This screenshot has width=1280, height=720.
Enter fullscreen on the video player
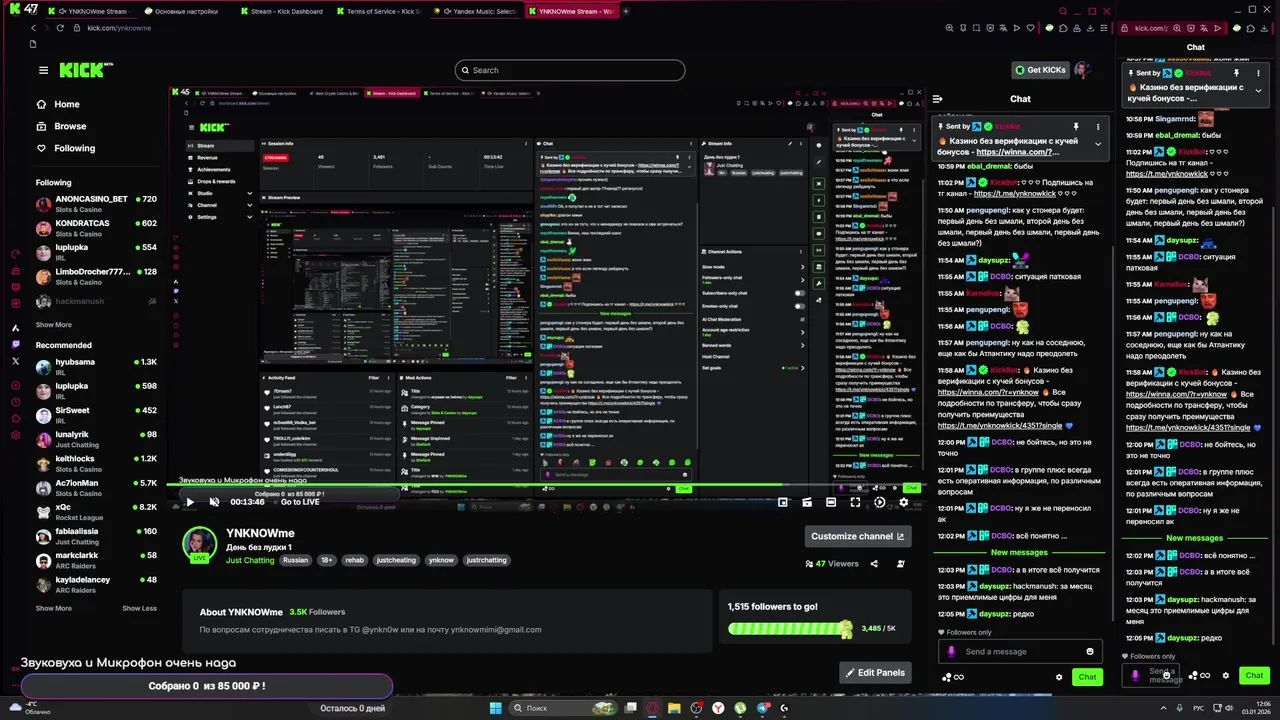click(855, 502)
